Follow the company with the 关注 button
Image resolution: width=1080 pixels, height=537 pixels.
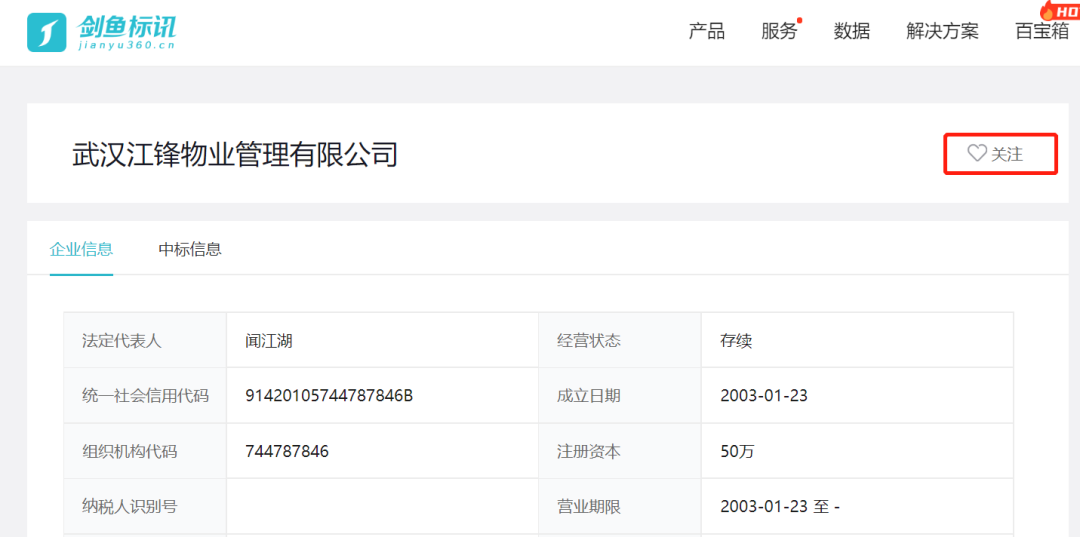(x=1000, y=154)
